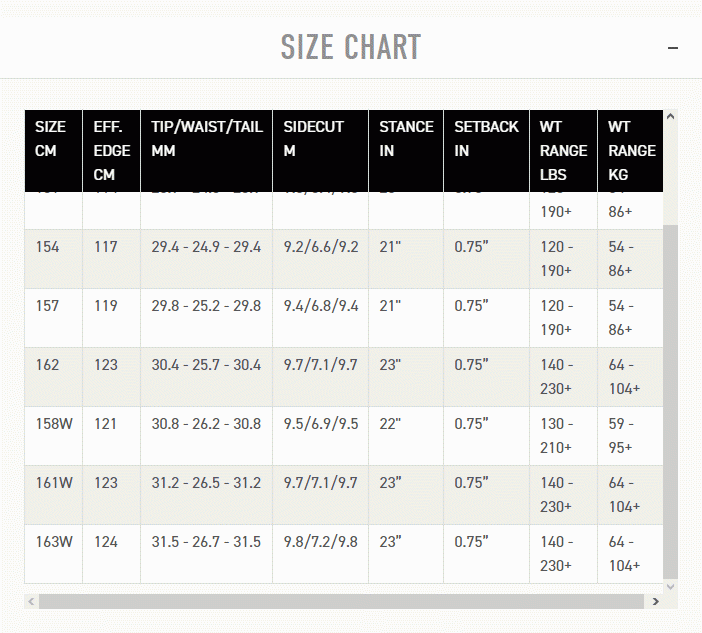Click the SIZE CHART heading
The height and width of the screenshot is (633, 702).
(351, 47)
